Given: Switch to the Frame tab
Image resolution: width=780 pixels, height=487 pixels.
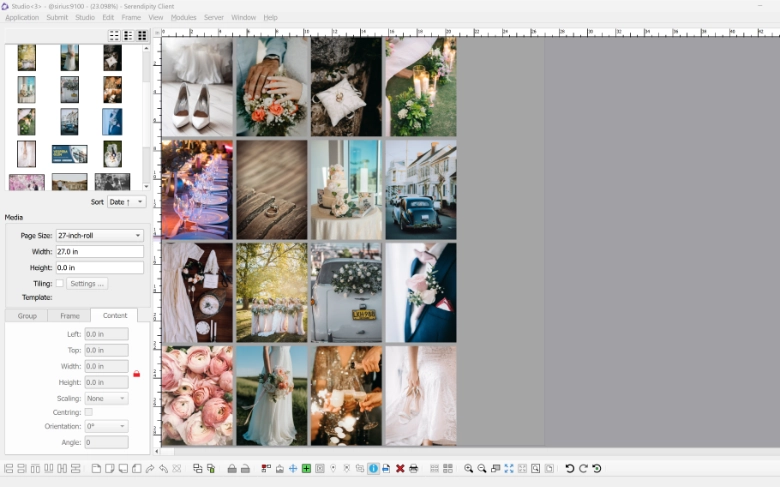Looking at the screenshot, I should click(x=70, y=316).
